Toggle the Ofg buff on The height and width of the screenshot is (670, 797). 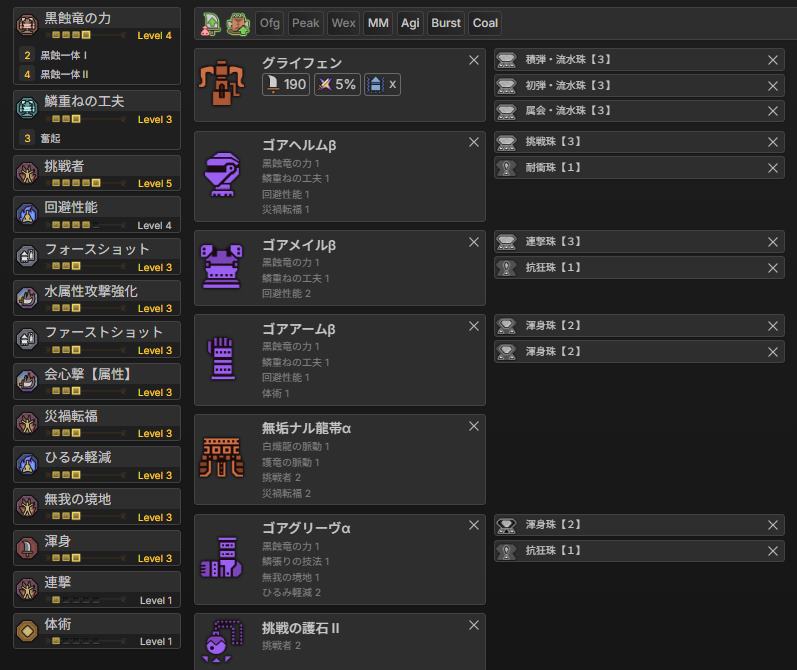[x=269, y=23]
